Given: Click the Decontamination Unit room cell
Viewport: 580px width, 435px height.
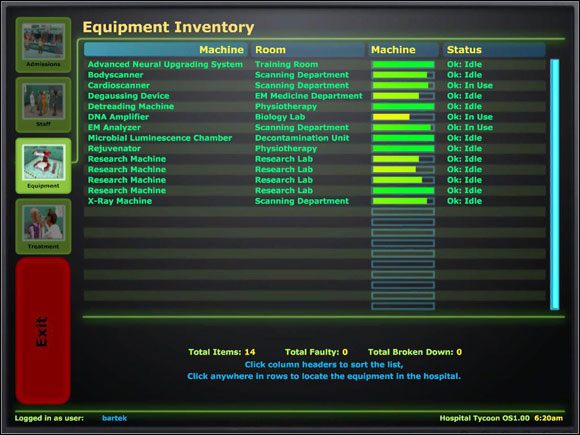Looking at the screenshot, I should click(302, 138).
